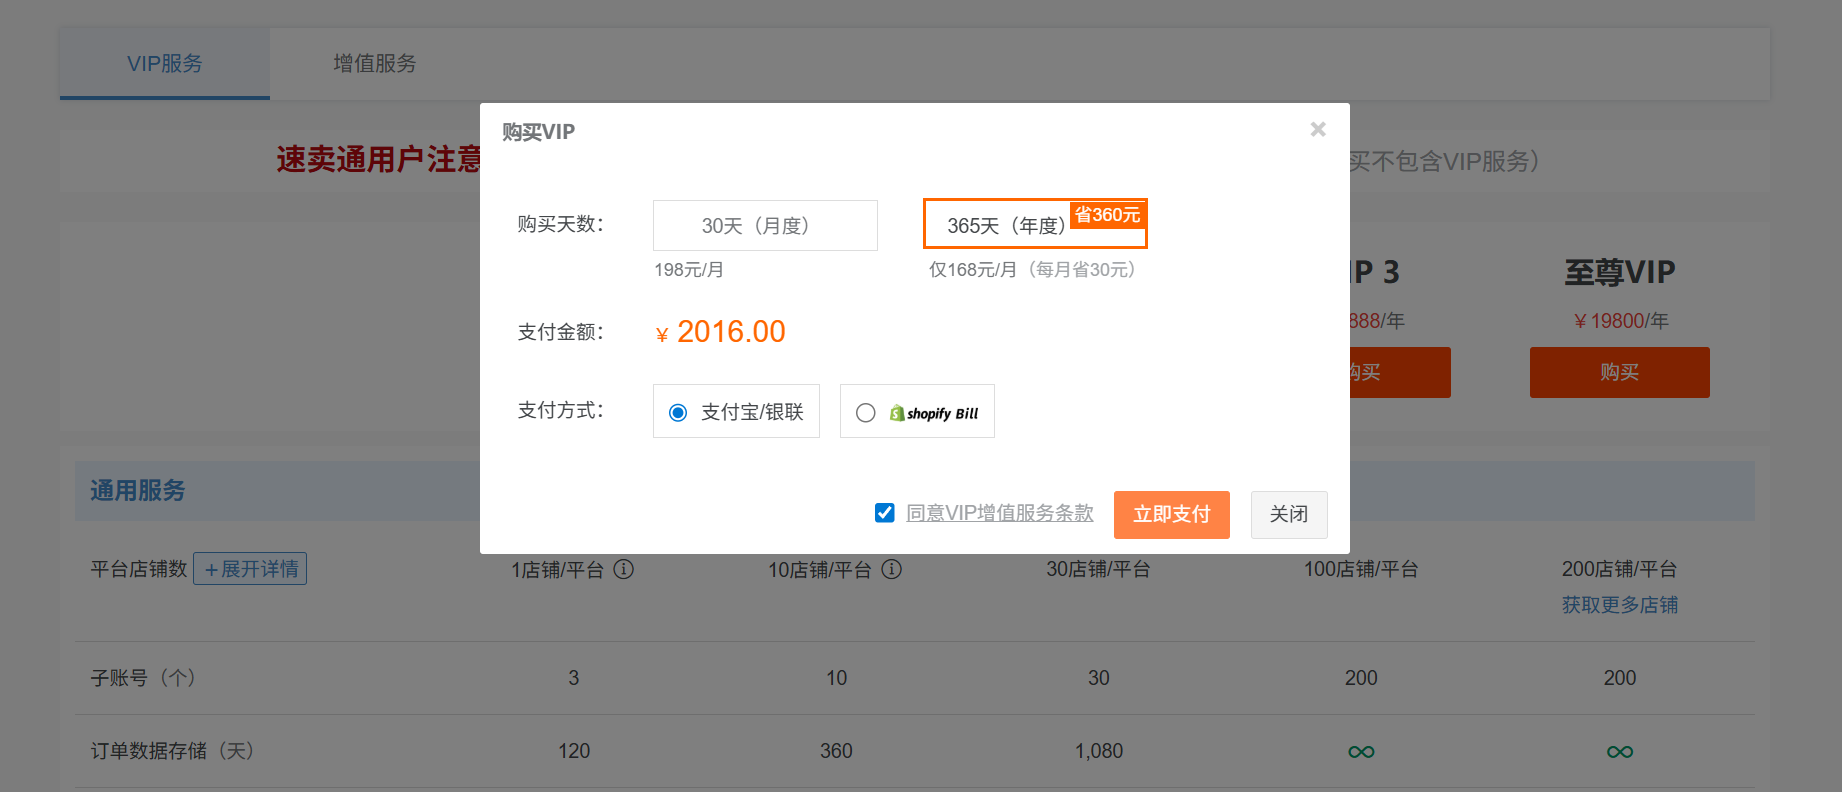Open the 同意VIP增值服务条款 terms link
The image size is (1842, 792).
[999, 513]
